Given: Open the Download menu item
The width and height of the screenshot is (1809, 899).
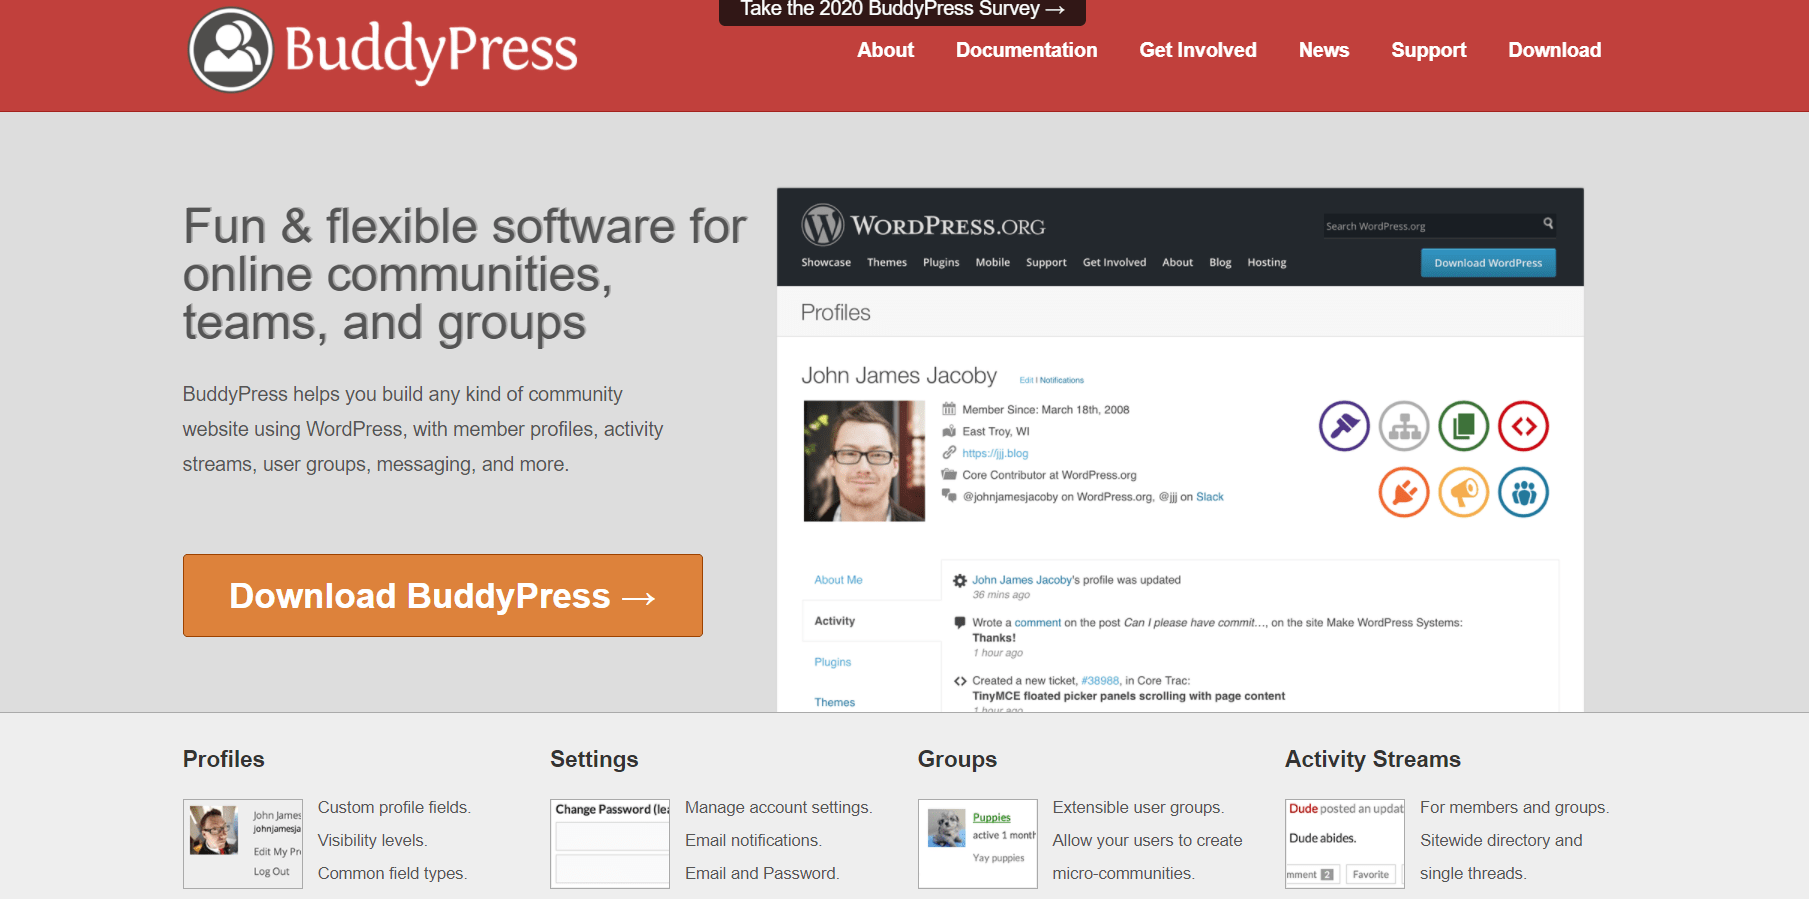Looking at the screenshot, I should (x=1555, y=50).
